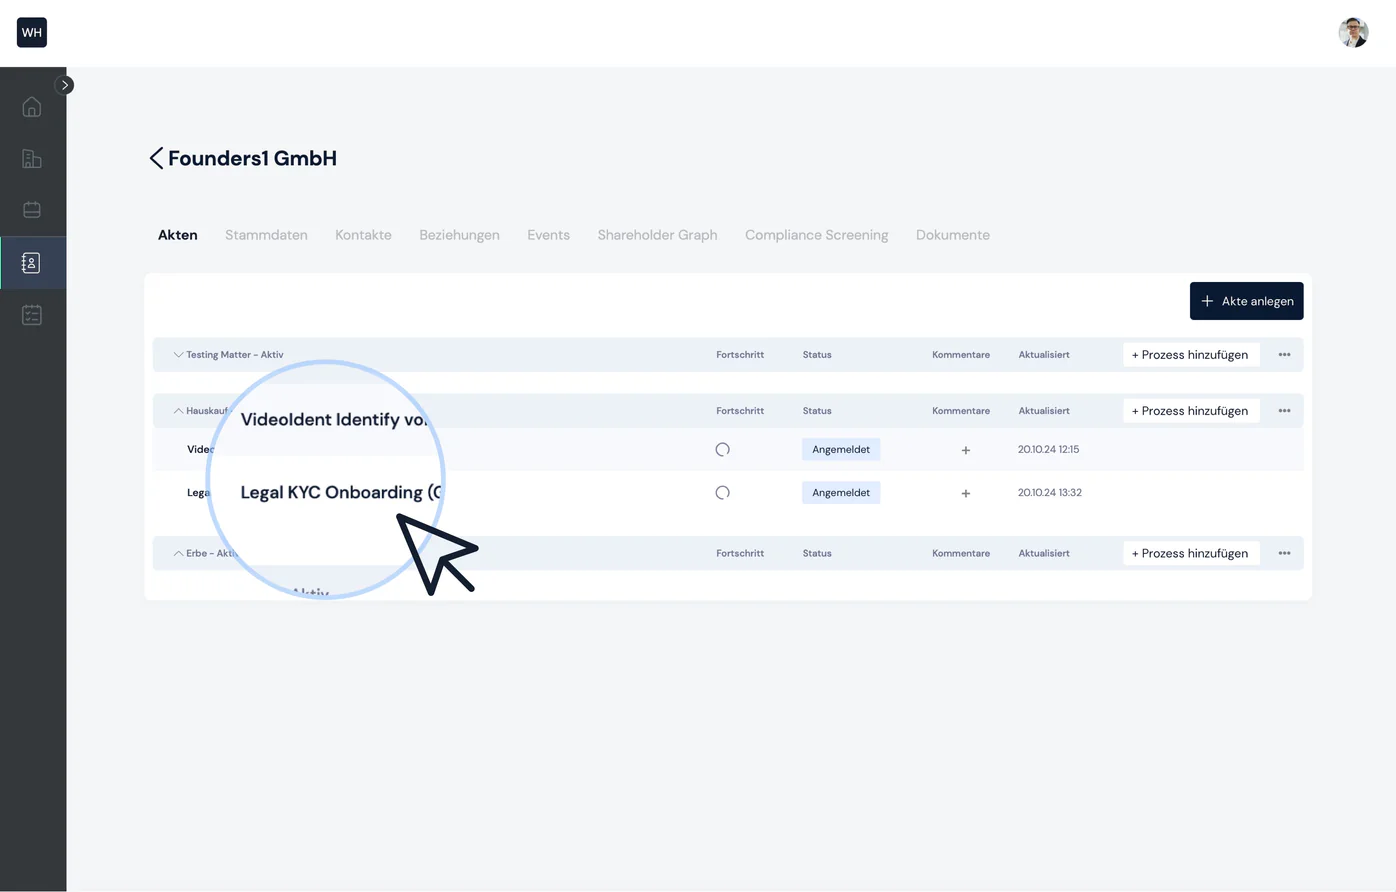Screen dimensions: 1396x892
Task: Expand the sidebar with the arrow toggle
Action: coord(65,85)
